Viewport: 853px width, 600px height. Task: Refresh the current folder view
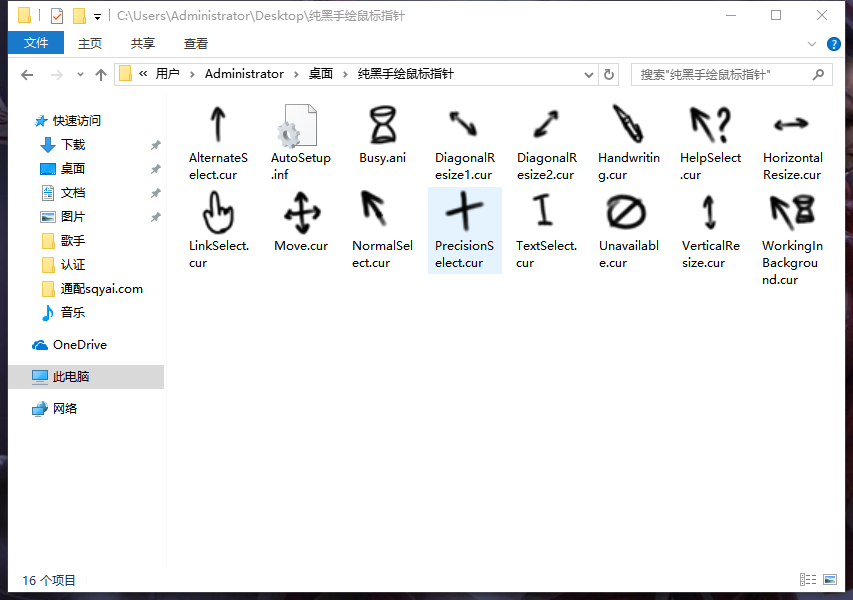(609, 75)
